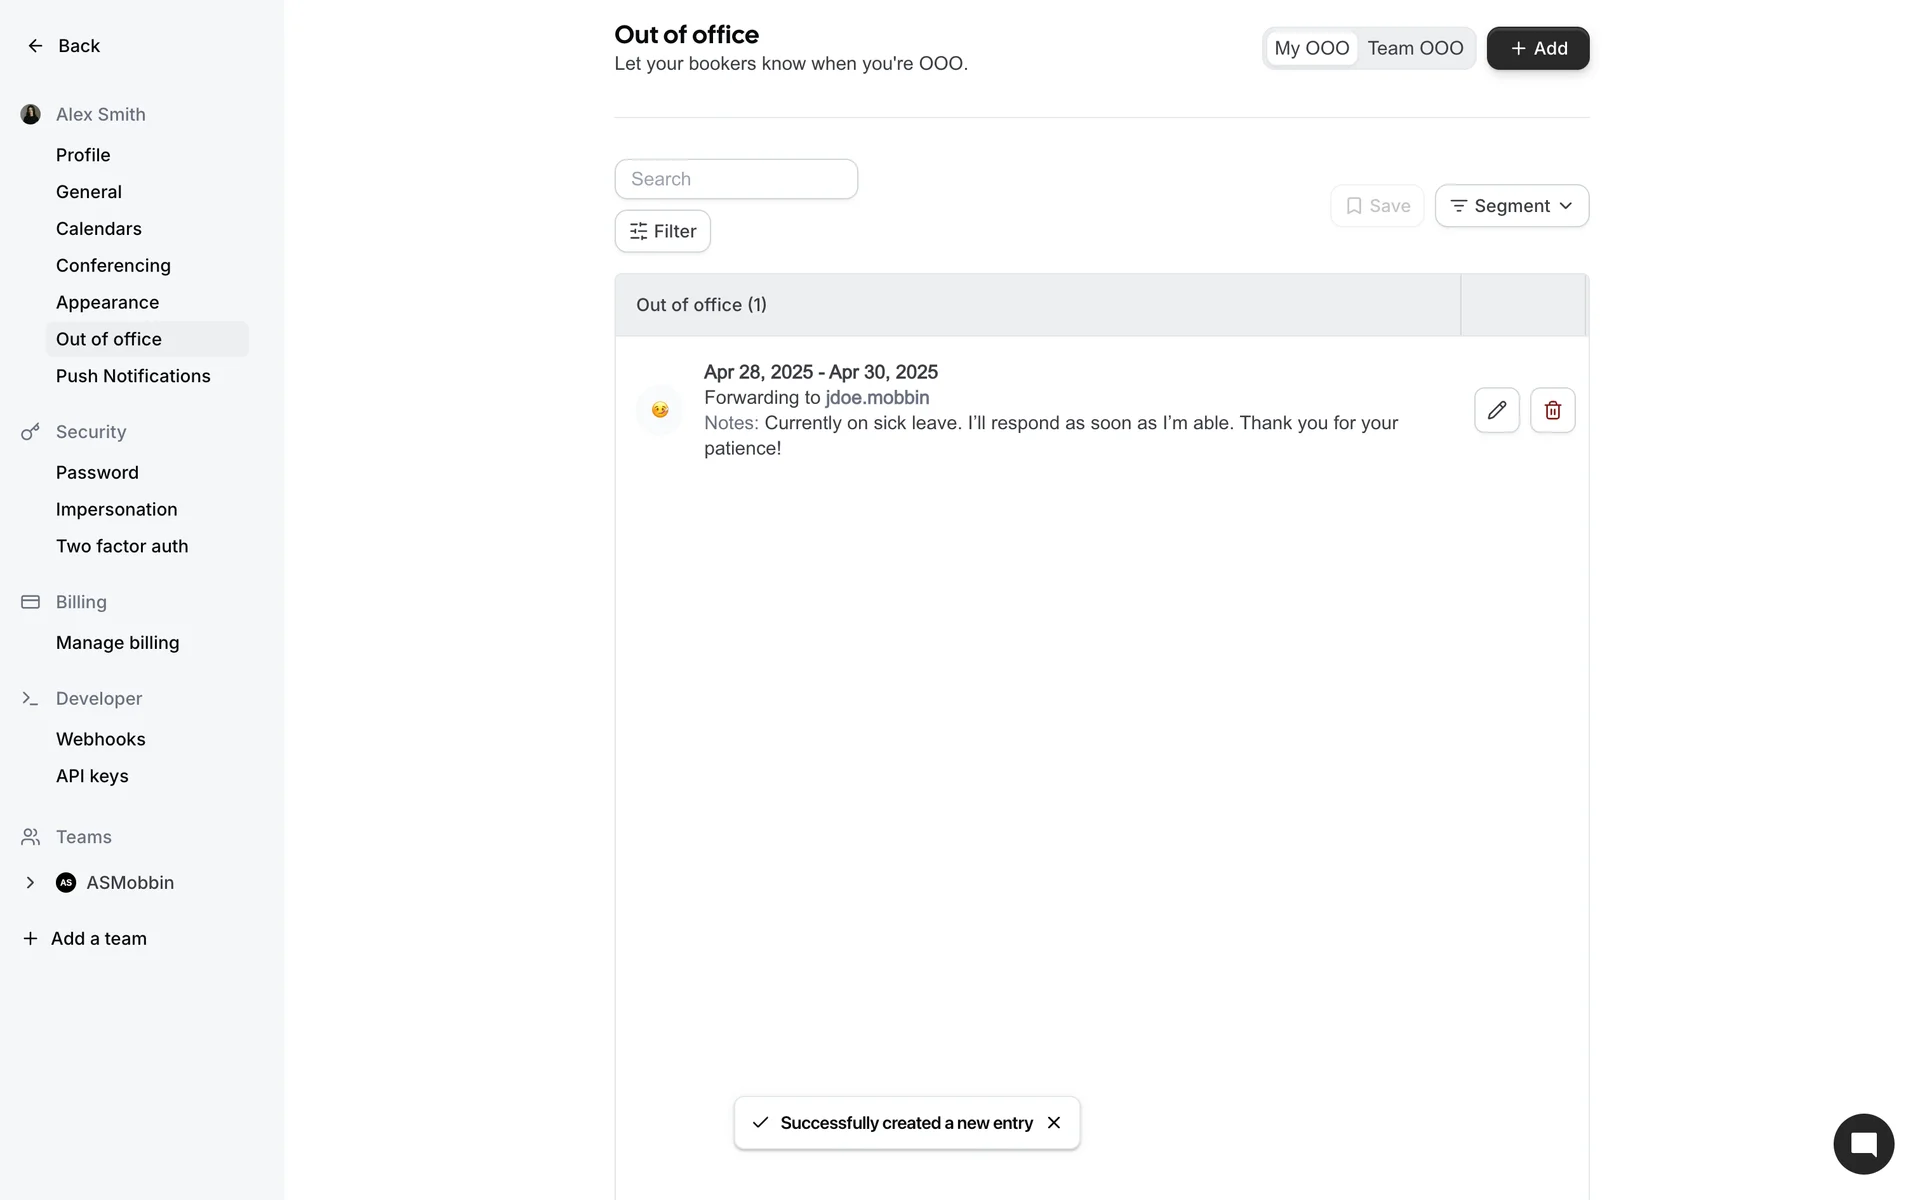The image size is (1920, 1200).
Task: Go to the Webhooks menu item
Action: [x=101, y=739]
